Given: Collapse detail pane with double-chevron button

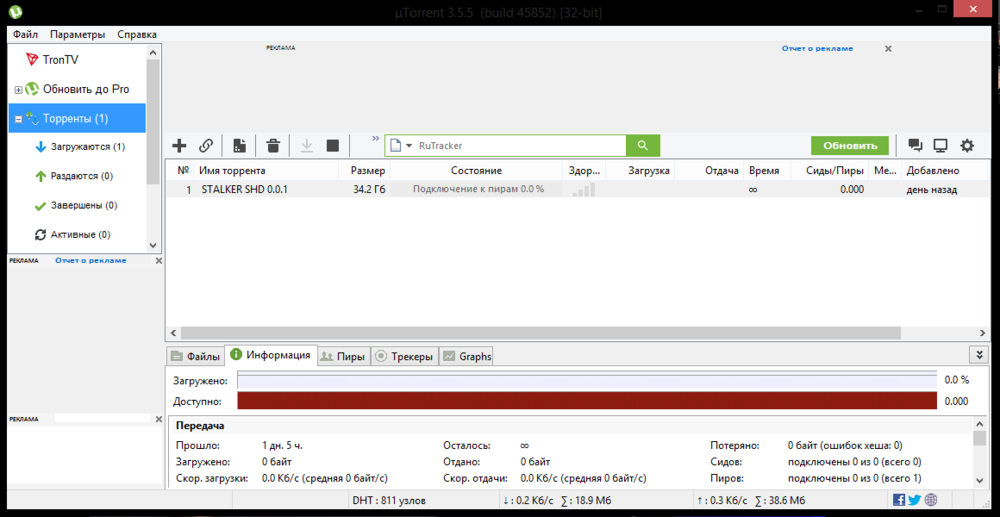Looking at the screenshot, I should [x=978, y=355].
